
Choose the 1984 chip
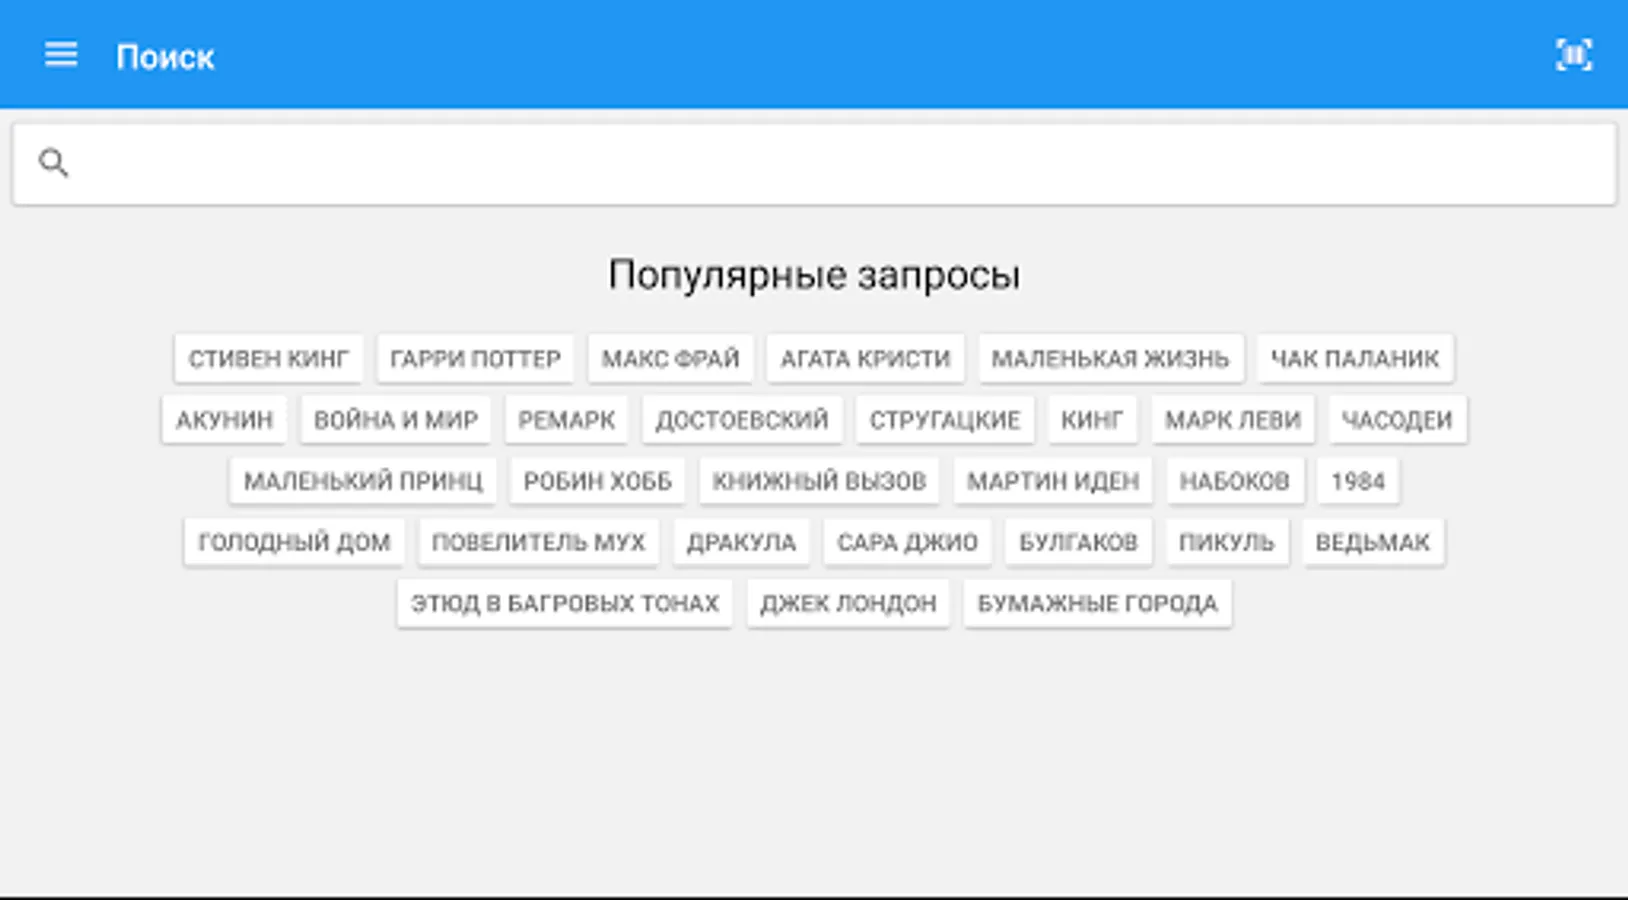1358,481
